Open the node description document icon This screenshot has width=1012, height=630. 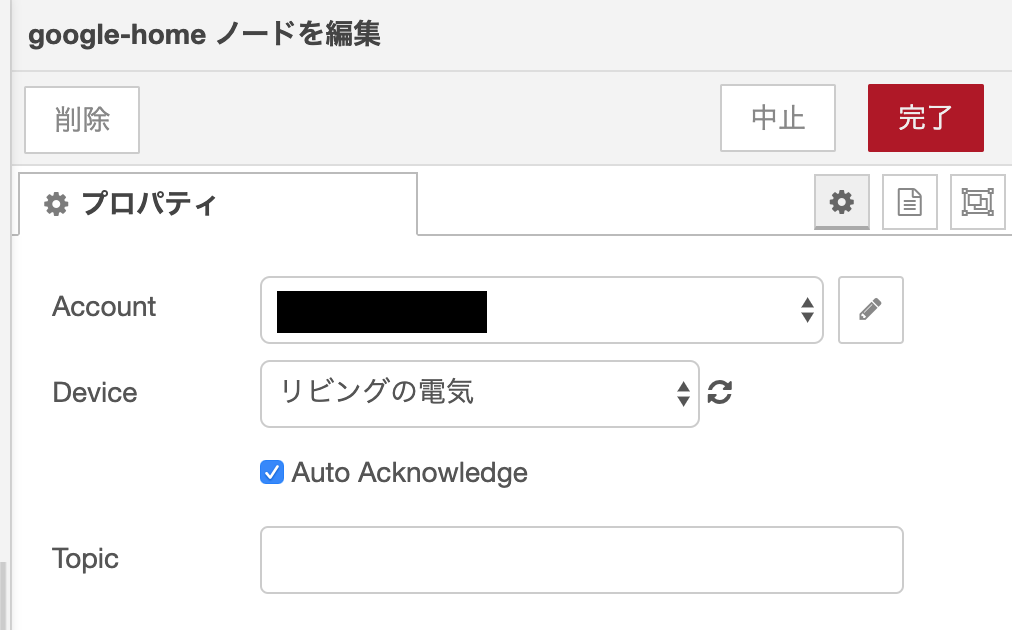click(x=909, y=202)
